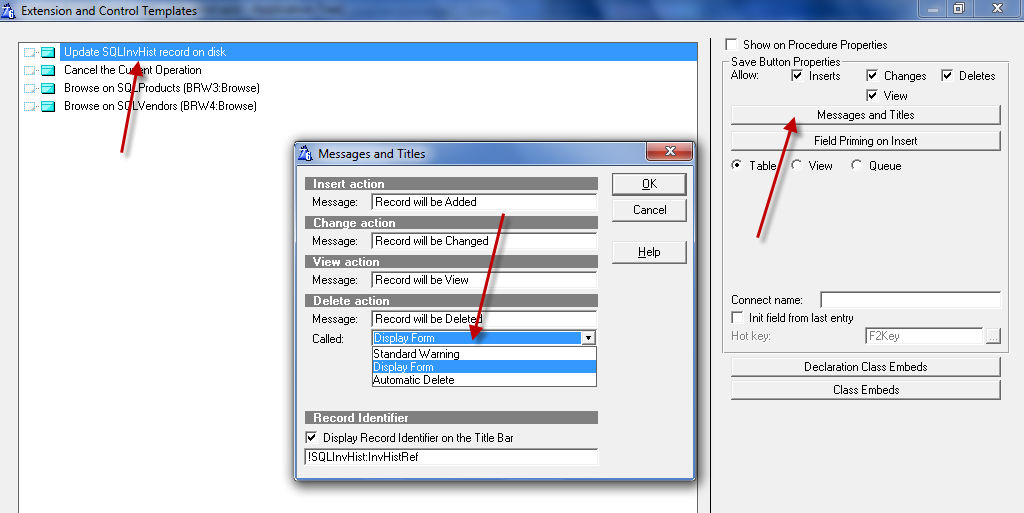
Task: Open the Called dropdown arrow
Action: pos(589,338)
